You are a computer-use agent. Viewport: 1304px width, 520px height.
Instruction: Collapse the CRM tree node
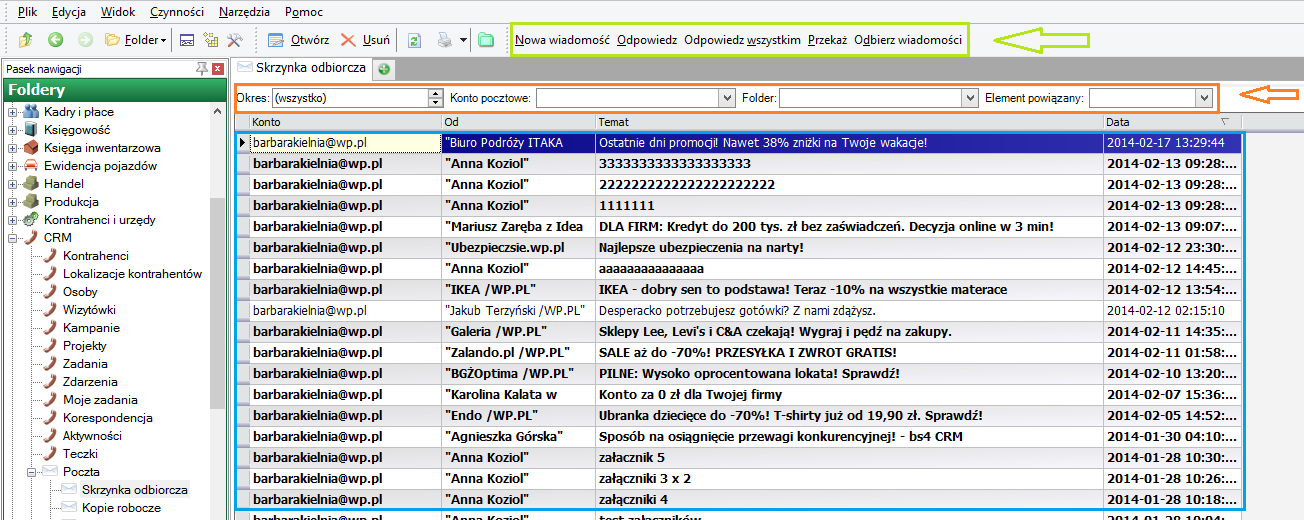[x=13, y=238]
